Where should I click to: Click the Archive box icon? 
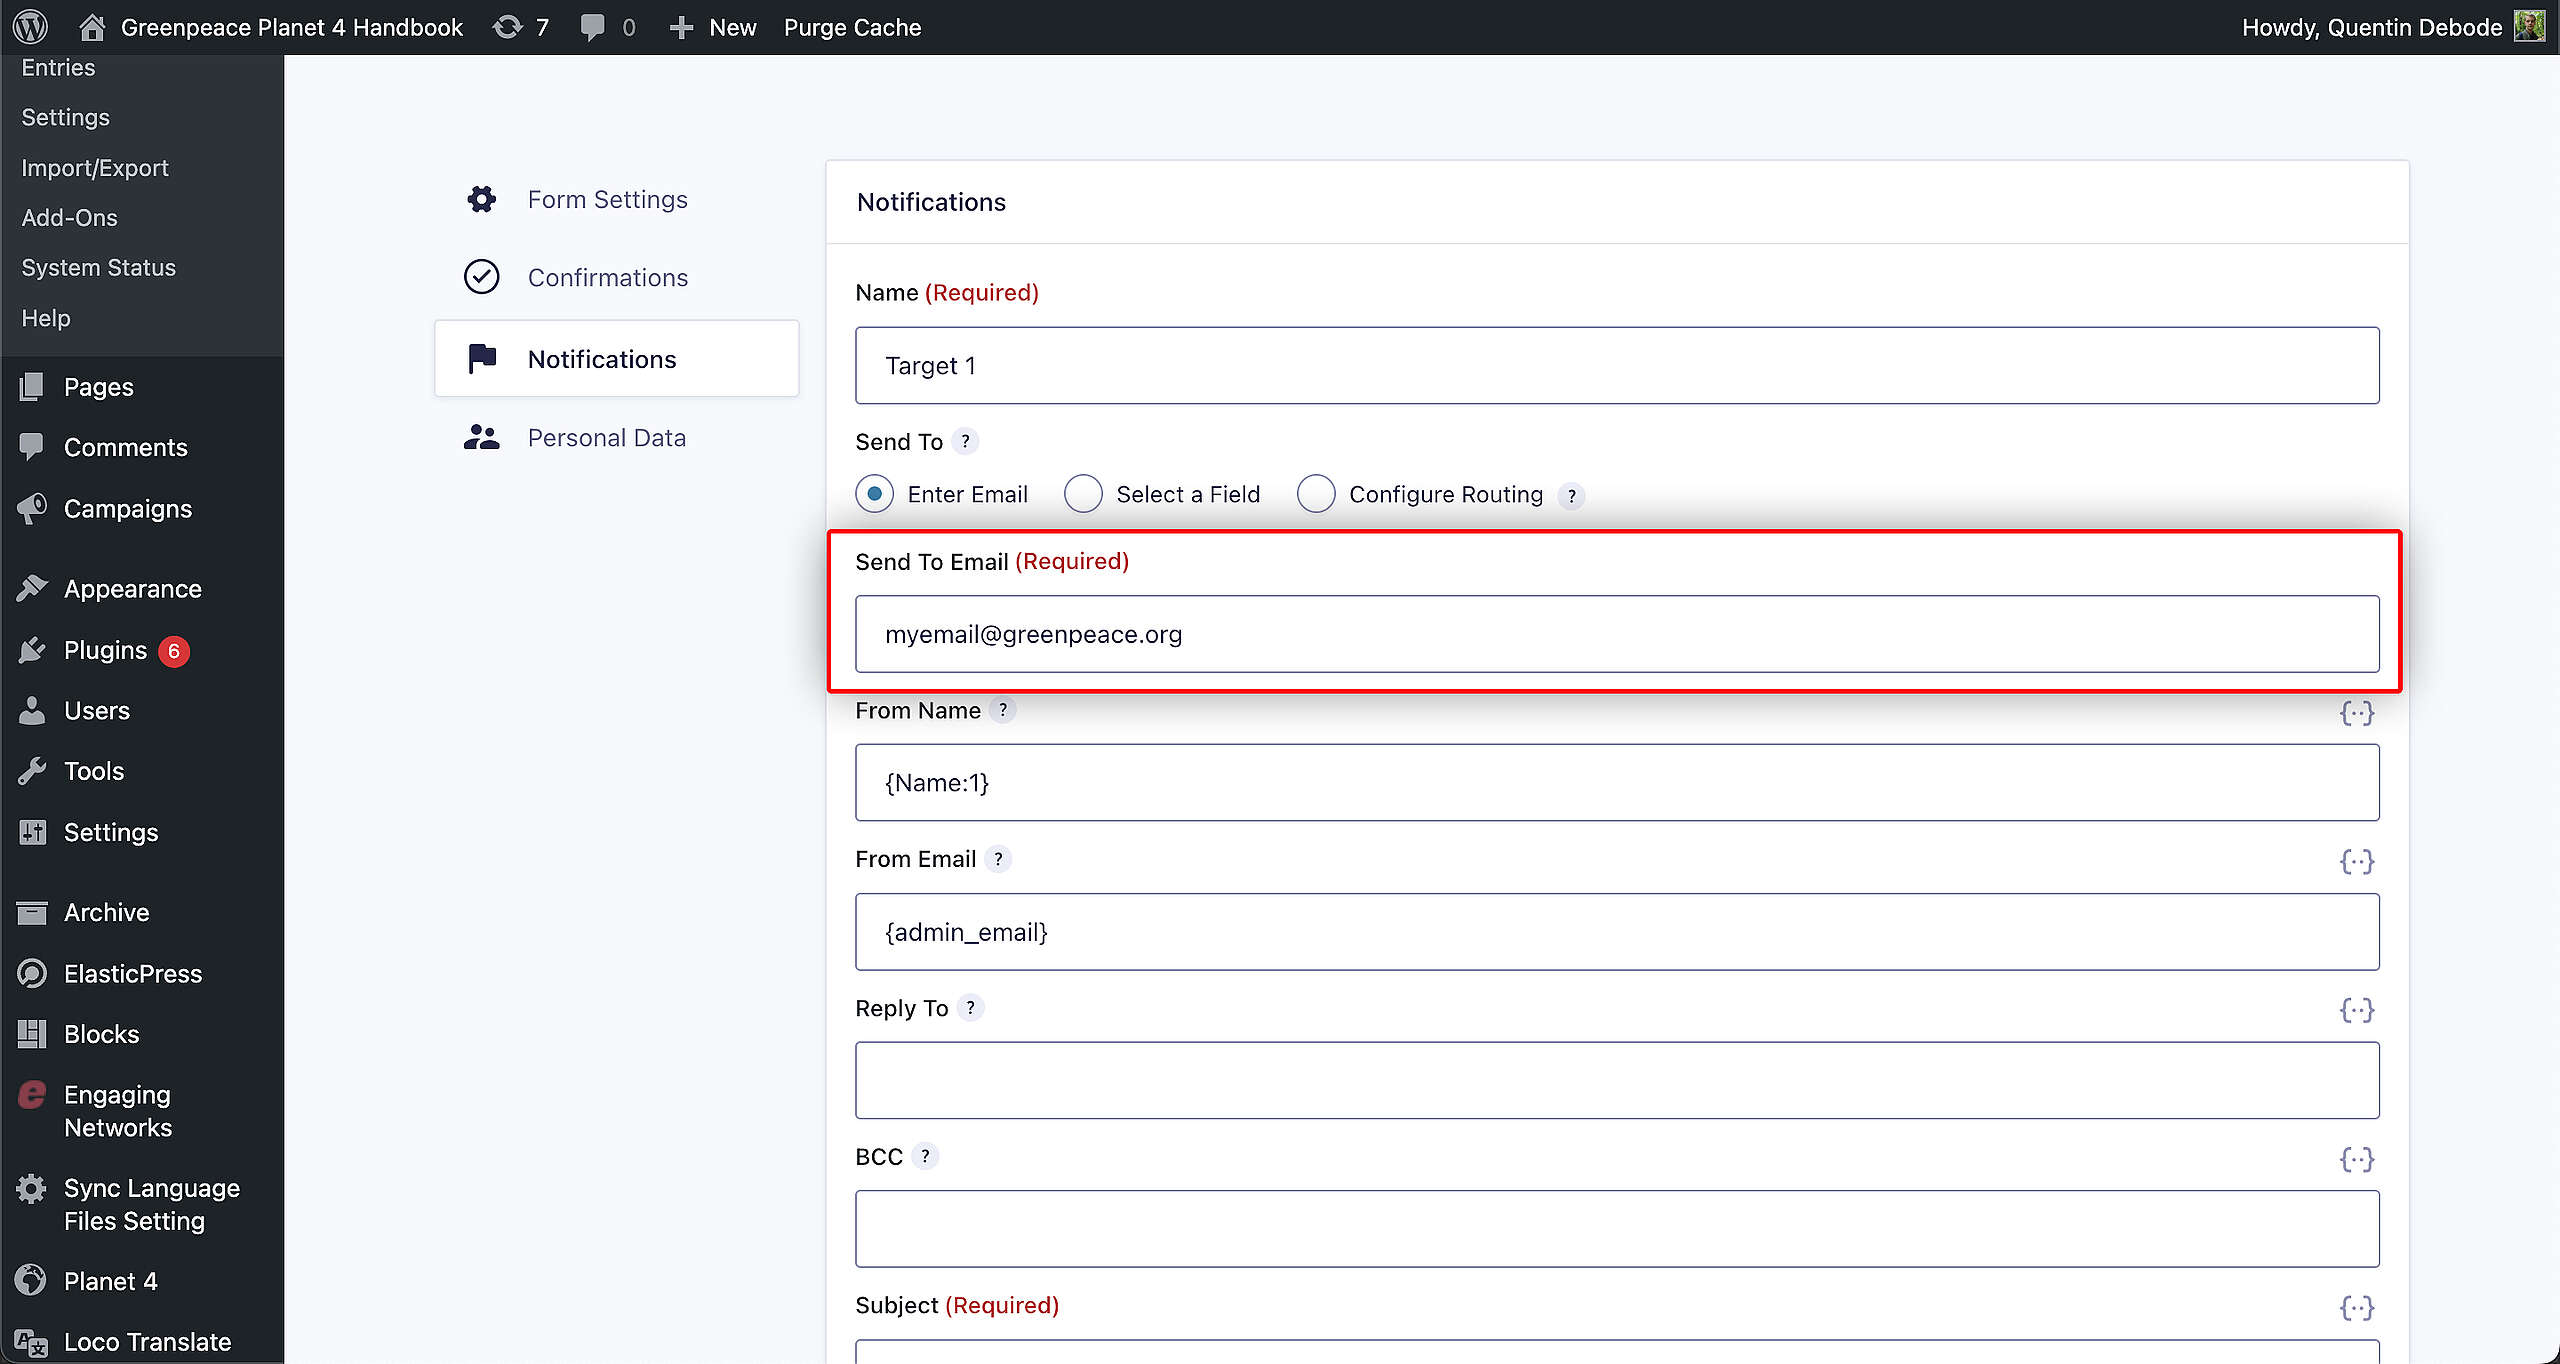click(32, 912)
